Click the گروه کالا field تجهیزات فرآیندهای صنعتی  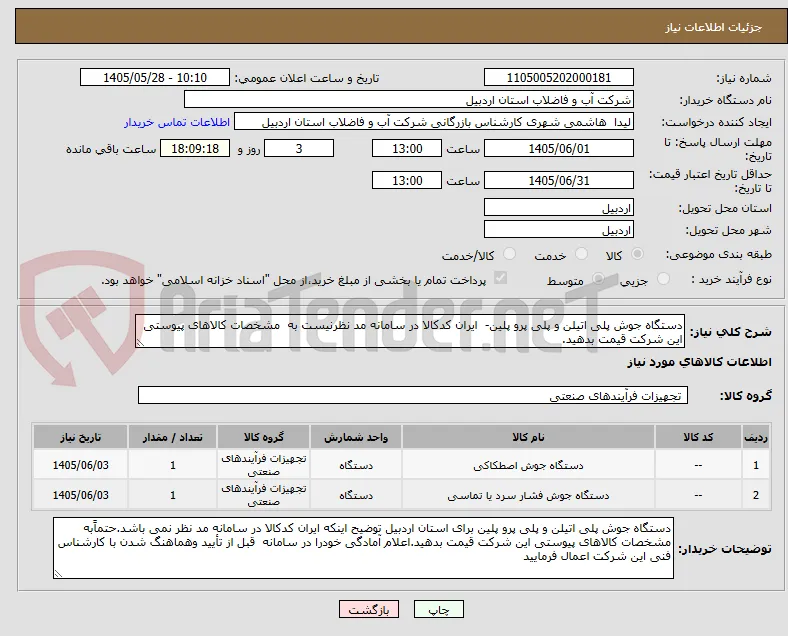pos(413,395)
